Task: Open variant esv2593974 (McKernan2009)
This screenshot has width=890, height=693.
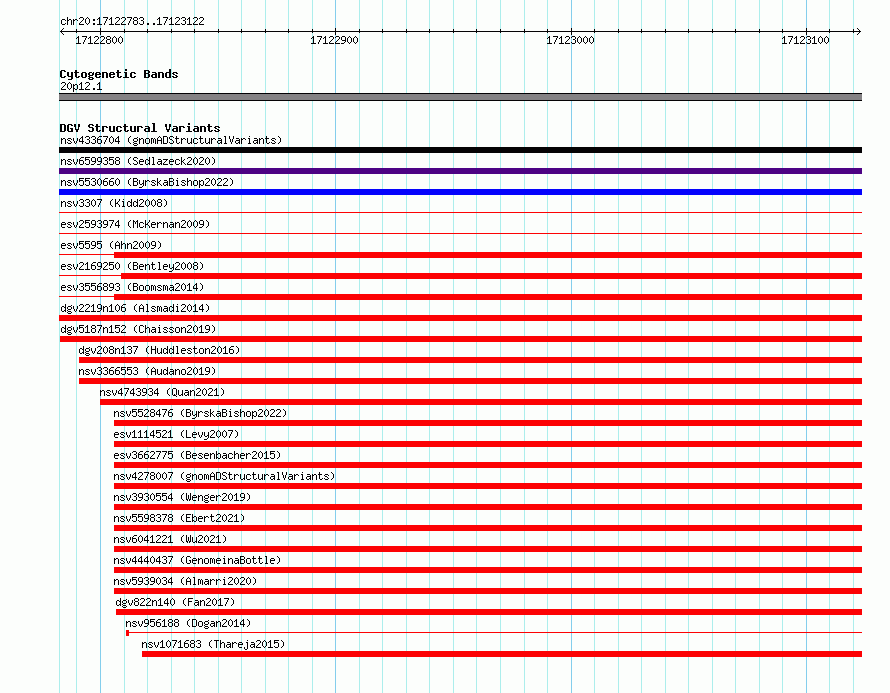Action: coord(135,224)
